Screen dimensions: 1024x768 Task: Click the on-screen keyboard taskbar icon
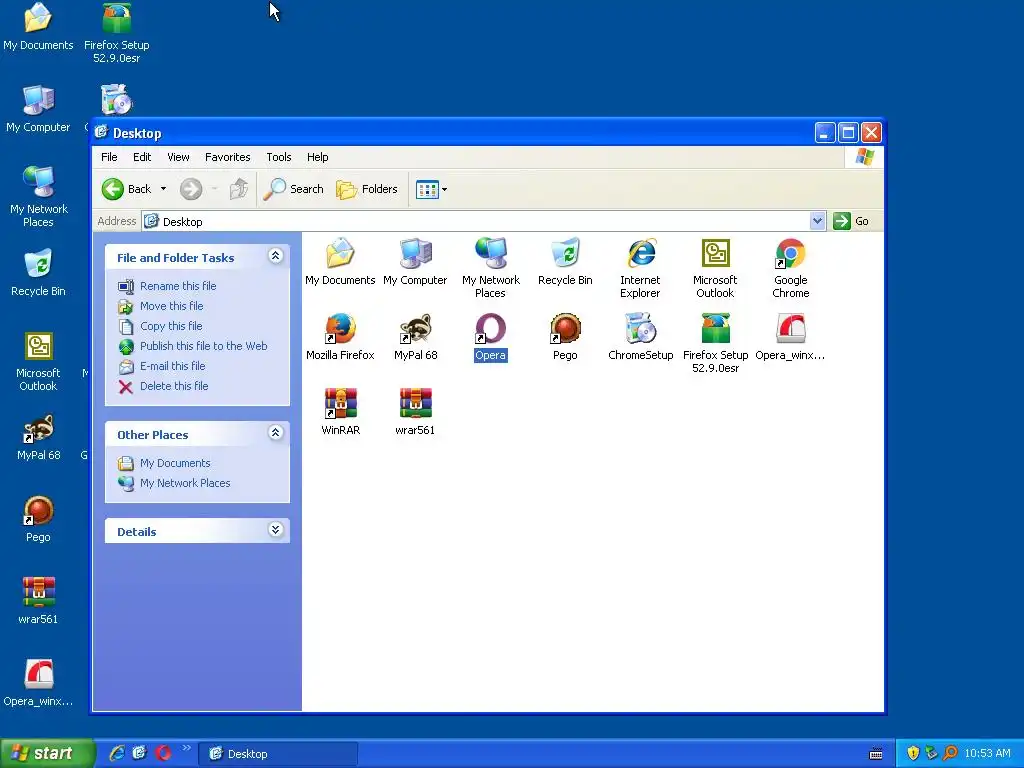(876, 754)
